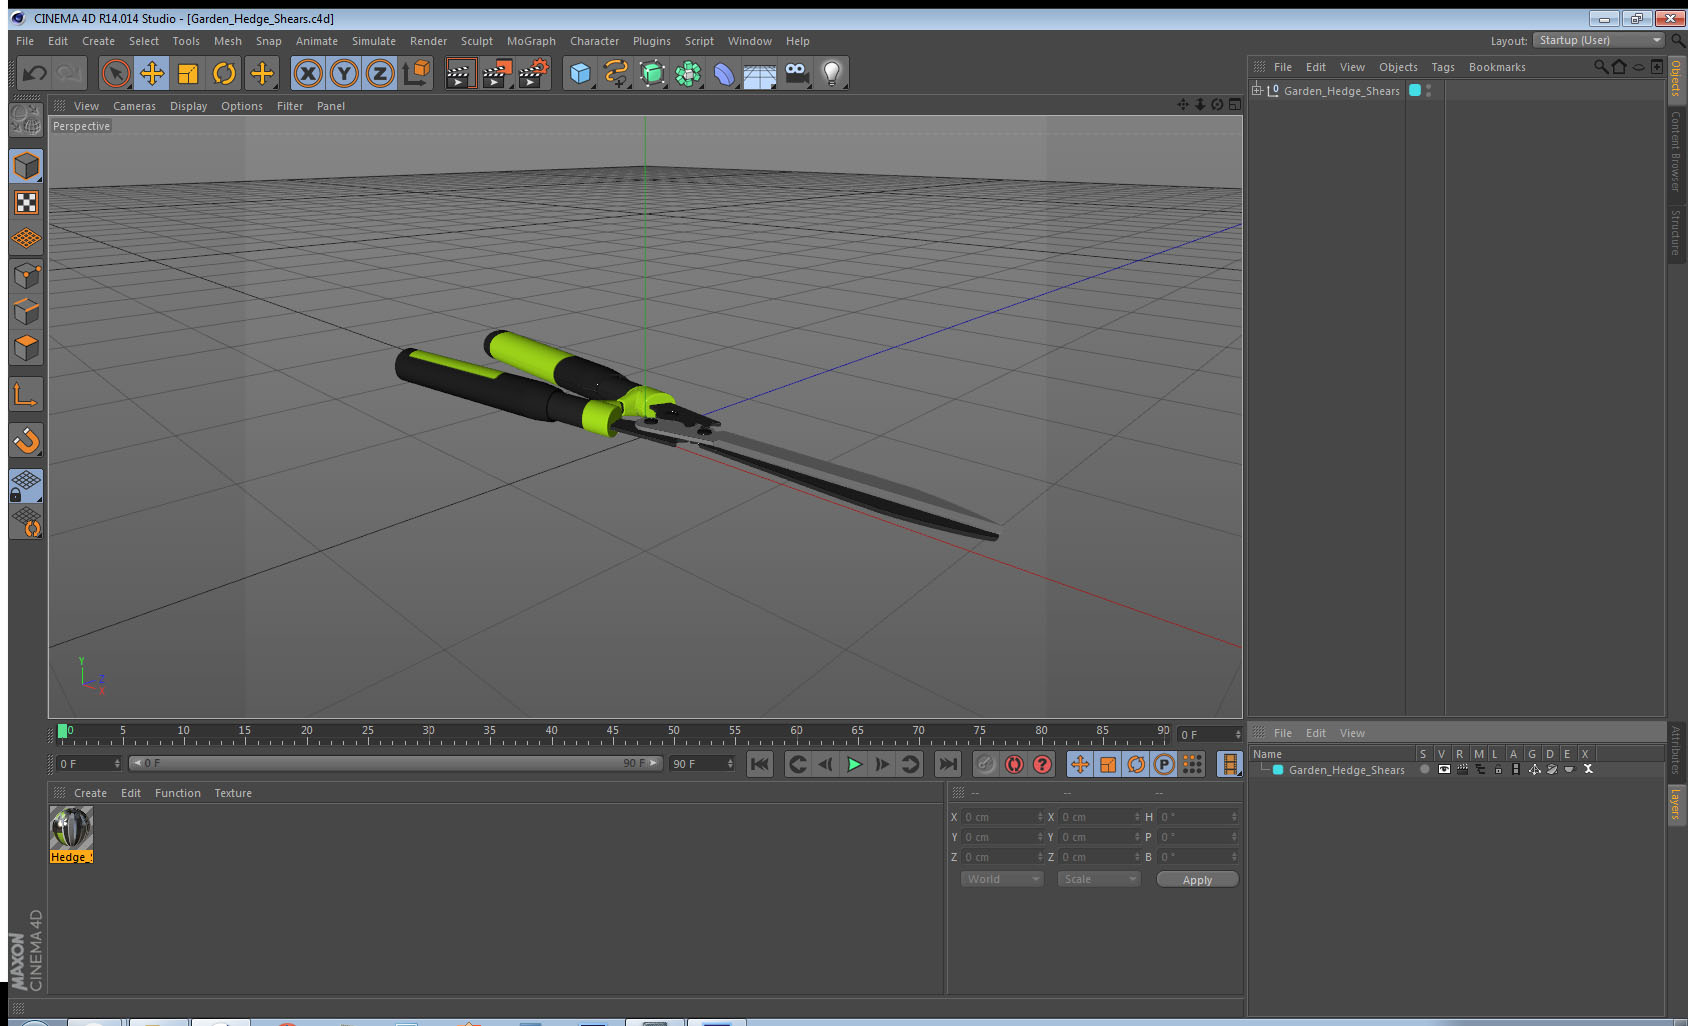The image size is (1688, 1026).
Task: Add a light object icon
Action: [x=832, y=73]
